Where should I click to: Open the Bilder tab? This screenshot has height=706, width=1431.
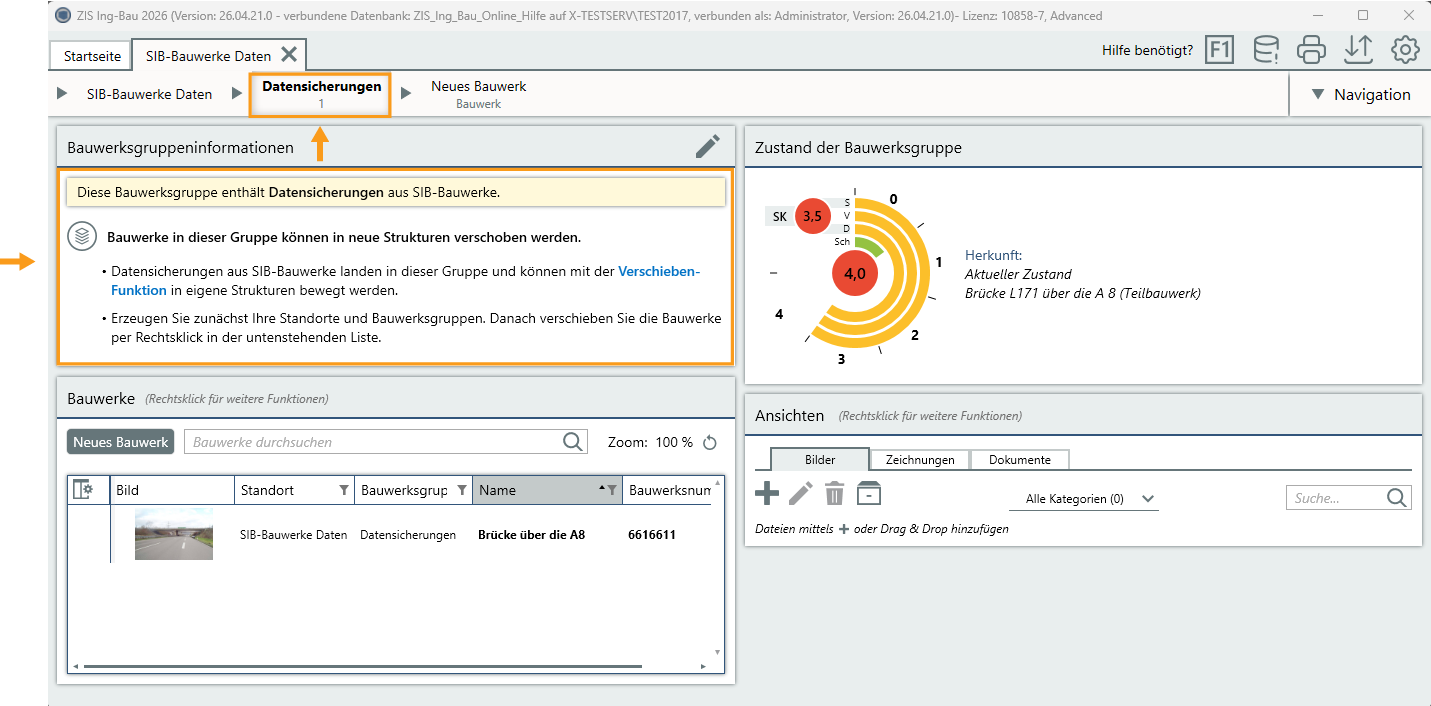(x=820, y=460)
